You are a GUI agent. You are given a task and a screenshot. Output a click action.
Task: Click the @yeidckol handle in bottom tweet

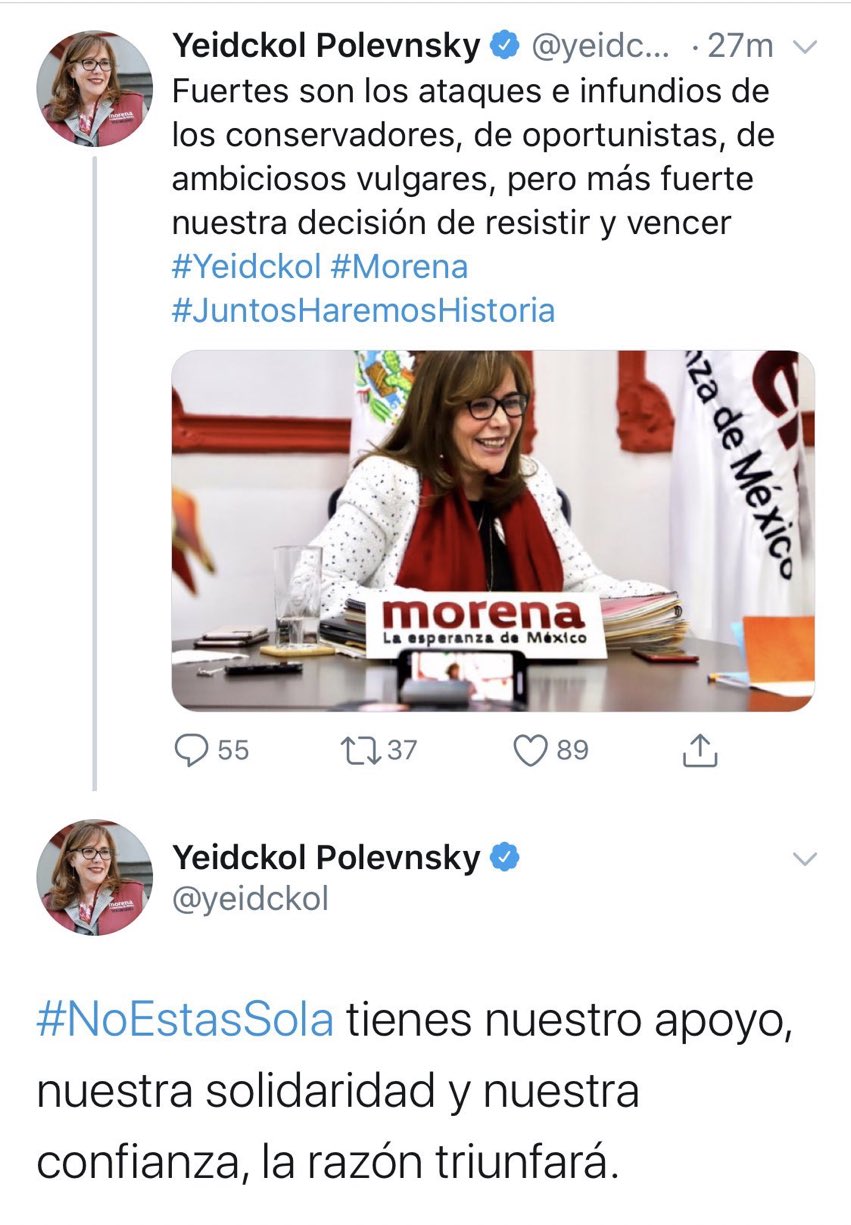[250, 899]
